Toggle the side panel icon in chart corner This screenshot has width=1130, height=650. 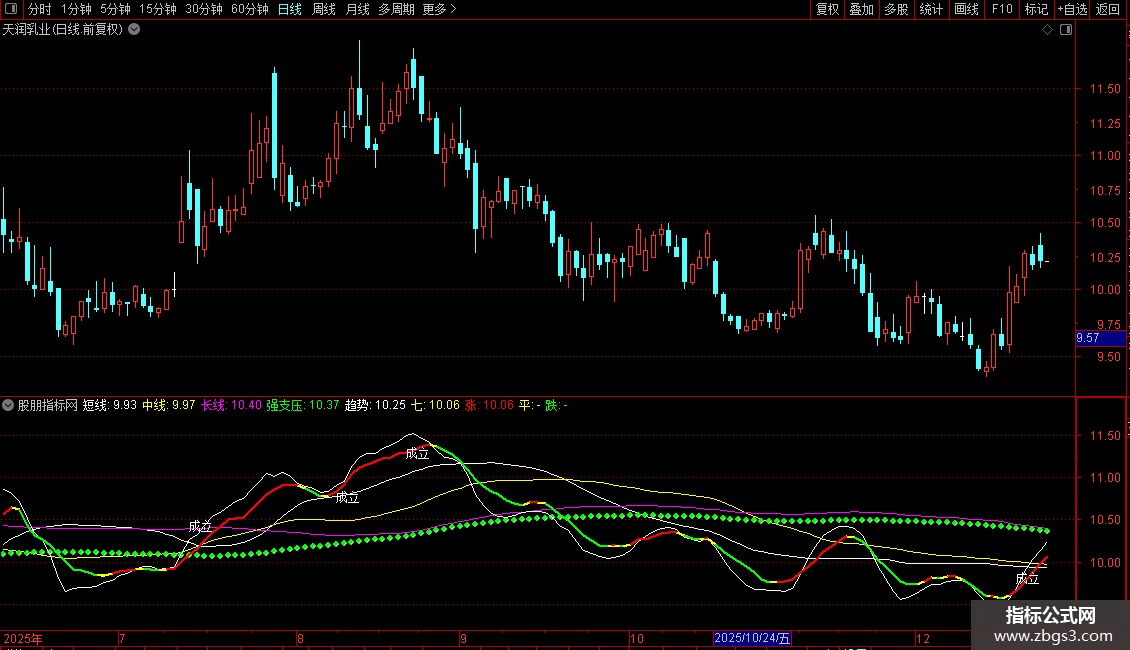tap(1066, 30)
